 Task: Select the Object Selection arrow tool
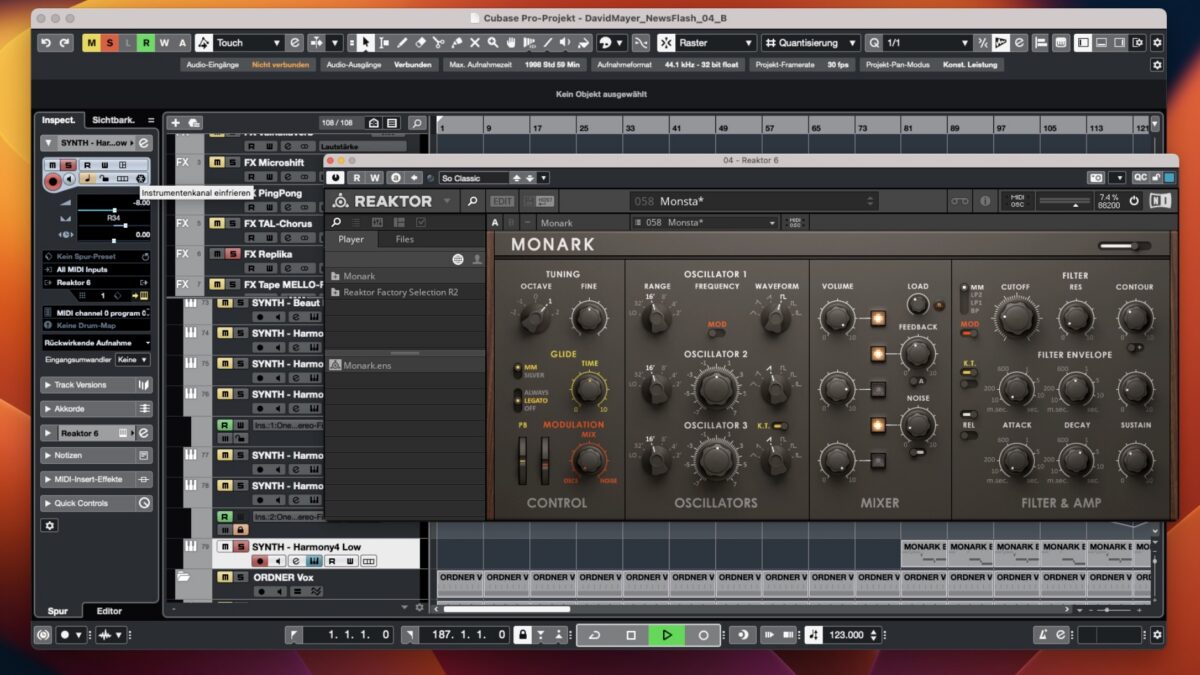[365, 43]
